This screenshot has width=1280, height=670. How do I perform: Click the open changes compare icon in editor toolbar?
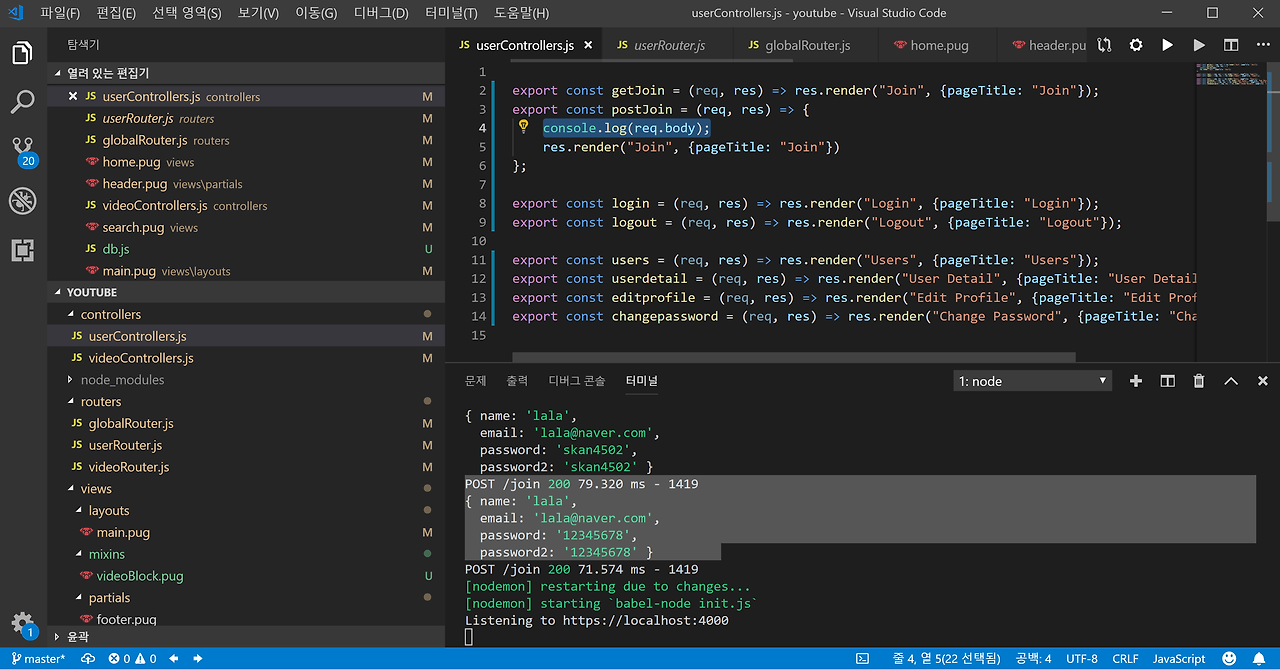[1104, 45]
